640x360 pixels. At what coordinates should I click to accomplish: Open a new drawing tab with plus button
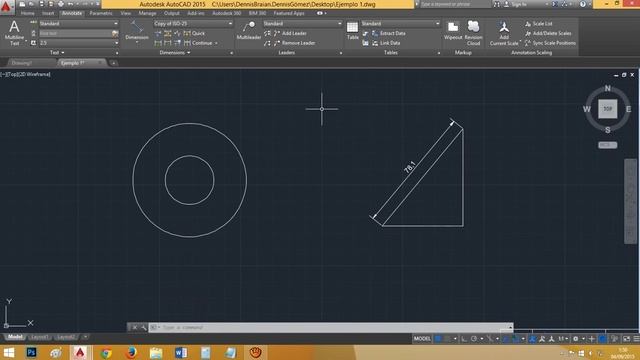pos(113,63)
